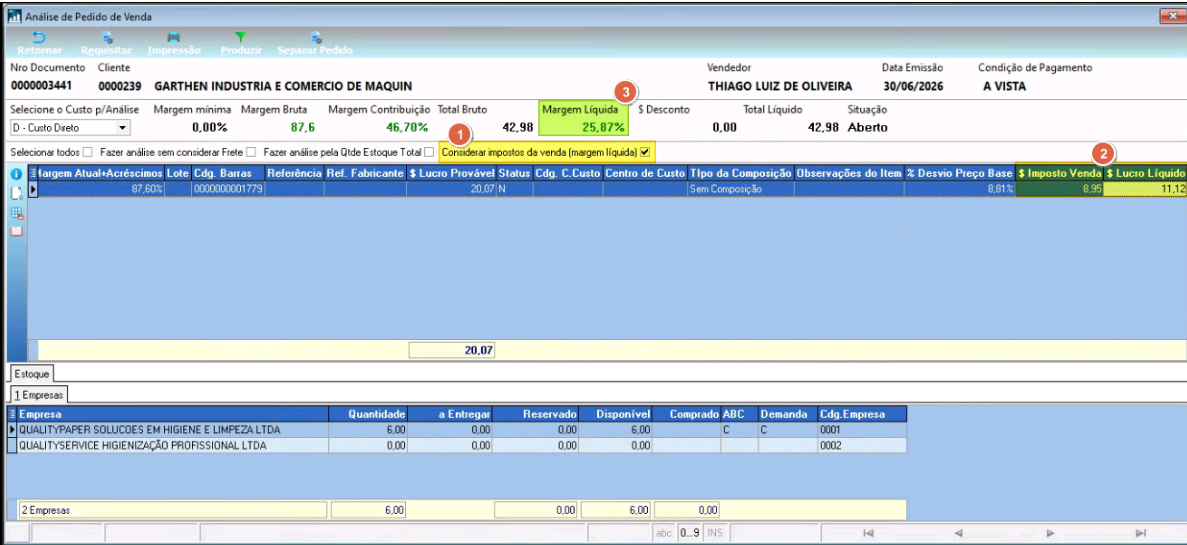The width and height of the screenshot is (1187, 545).
Task: Click the Requisitar toolbar button
Action: coord(106,43)
